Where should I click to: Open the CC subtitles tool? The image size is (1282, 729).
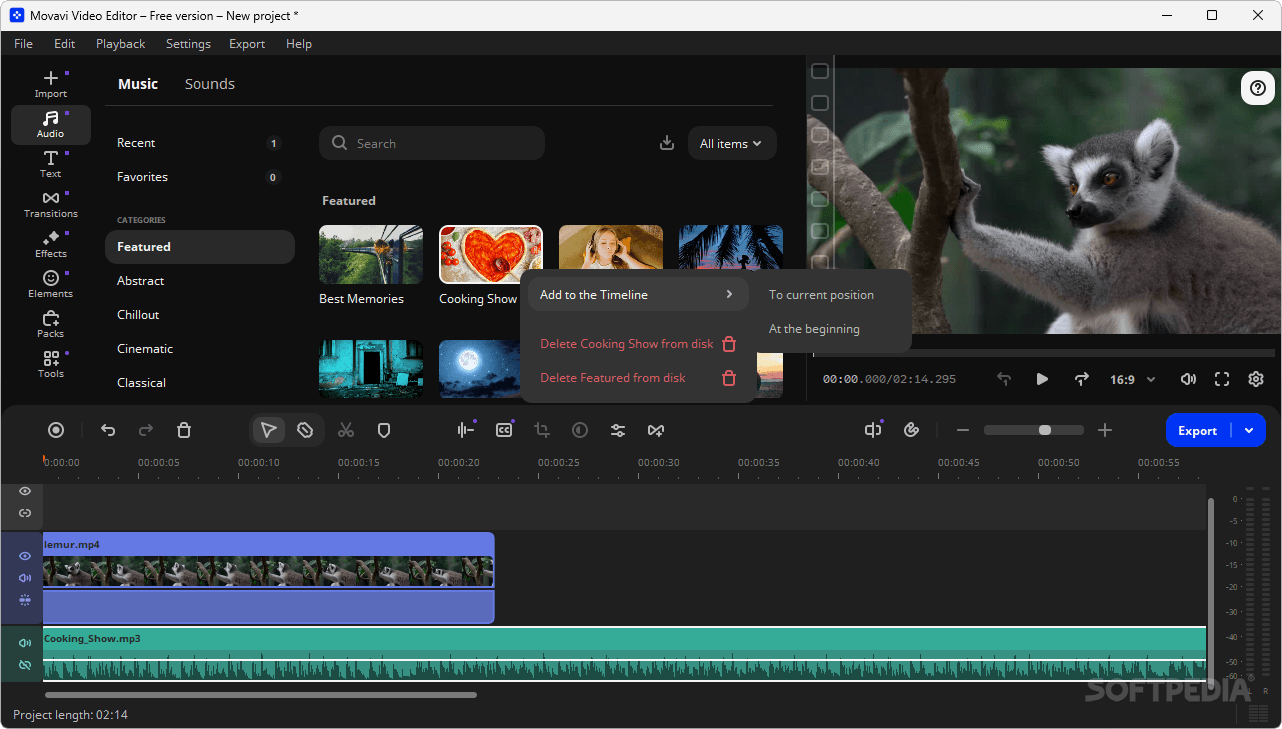tap(504, 430)
